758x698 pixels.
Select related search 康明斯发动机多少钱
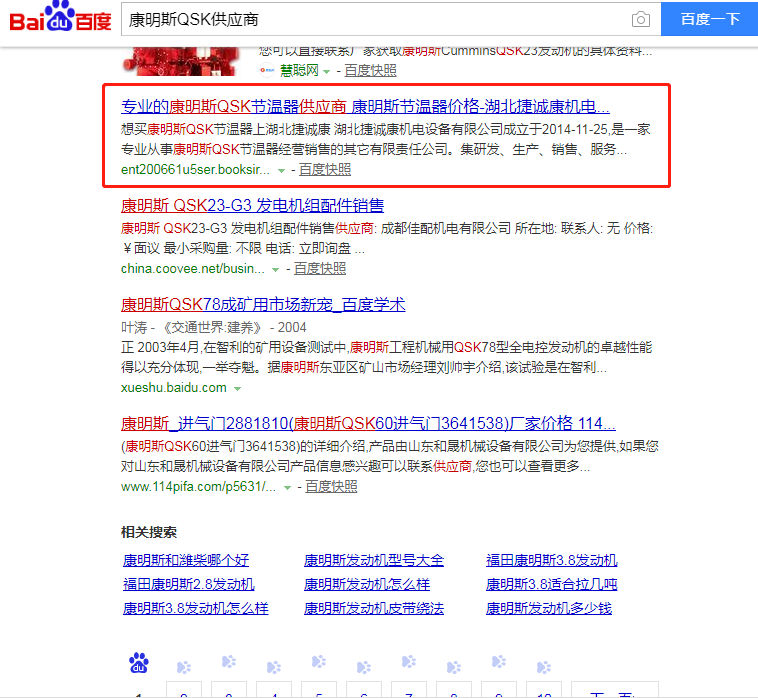pyautogui.click(x=549, y=608)
